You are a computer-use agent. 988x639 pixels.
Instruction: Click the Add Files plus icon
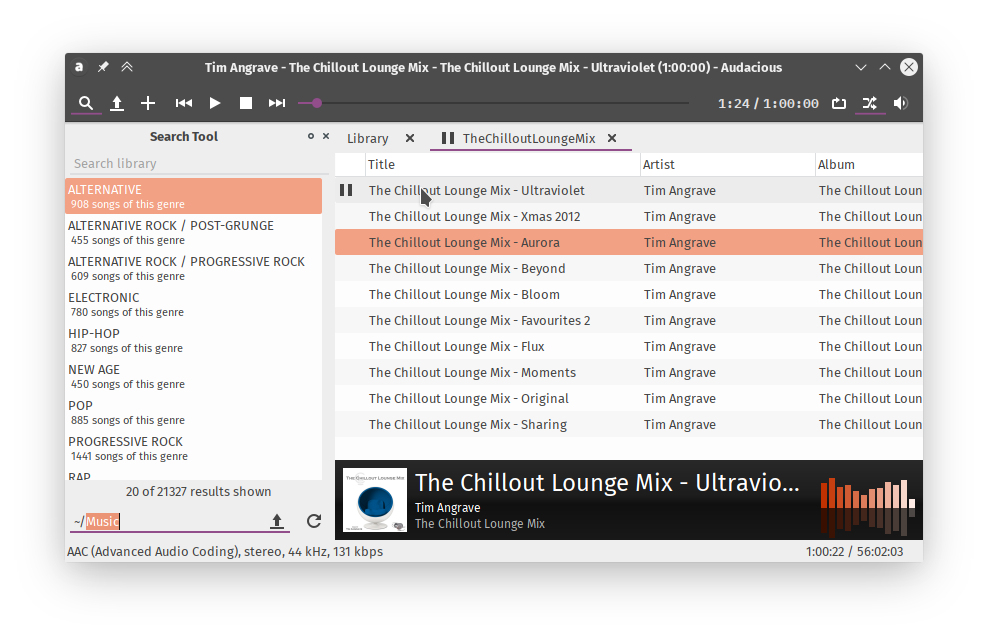coord(147,103)
